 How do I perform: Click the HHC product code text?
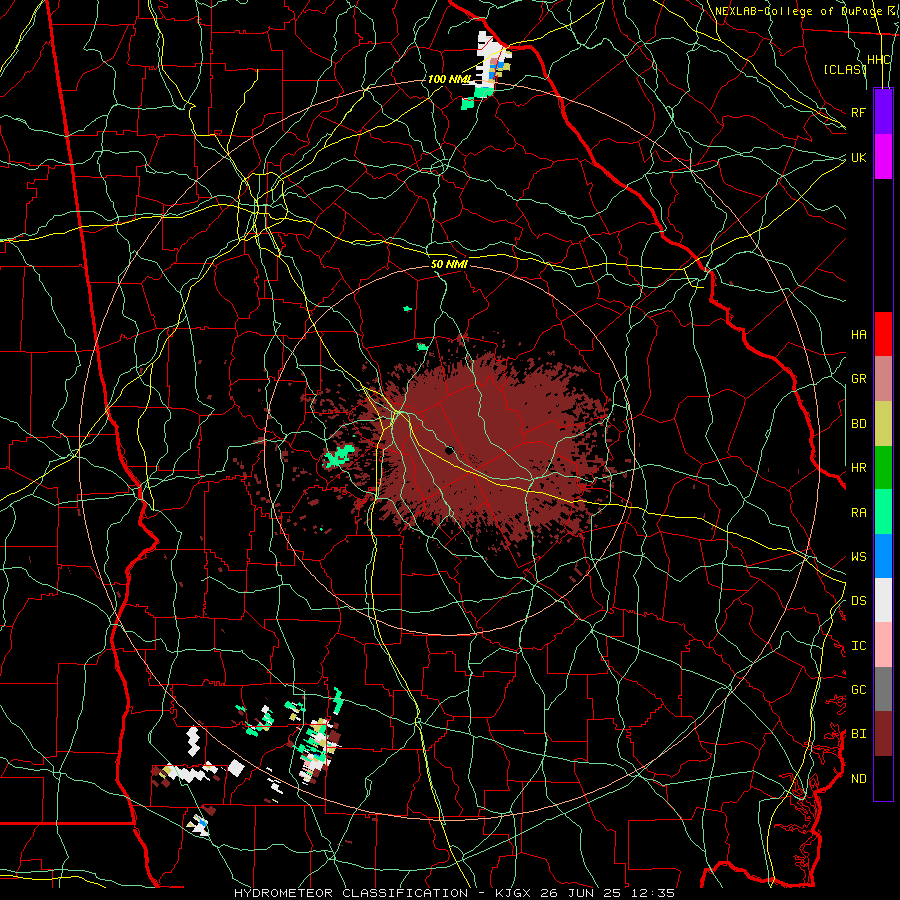pyautogui.click(x=879, y=60)
